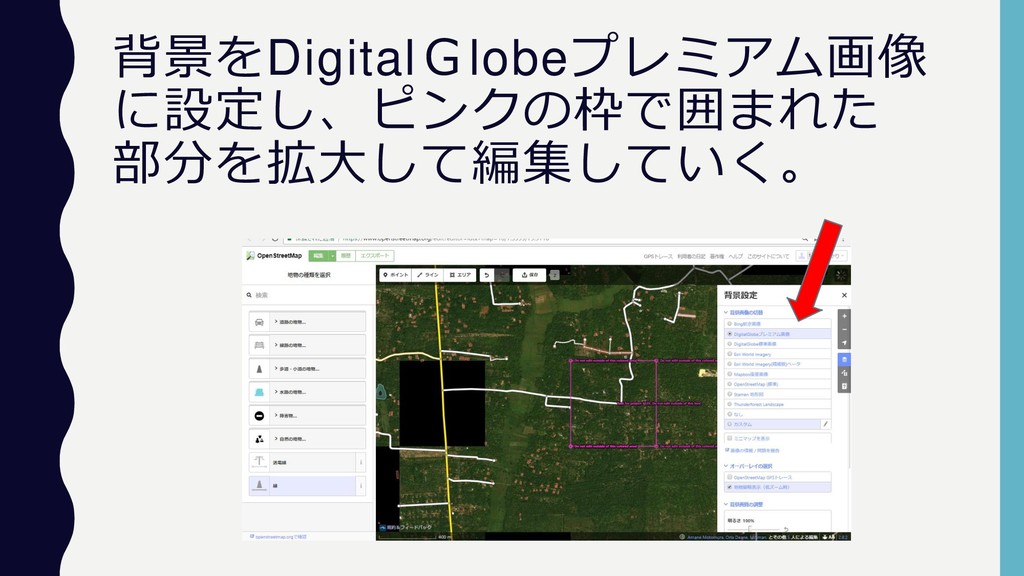Click the OpenStreetMap logo
Image resolution: width=1024 pixels, height=576 pixels.
274,256
